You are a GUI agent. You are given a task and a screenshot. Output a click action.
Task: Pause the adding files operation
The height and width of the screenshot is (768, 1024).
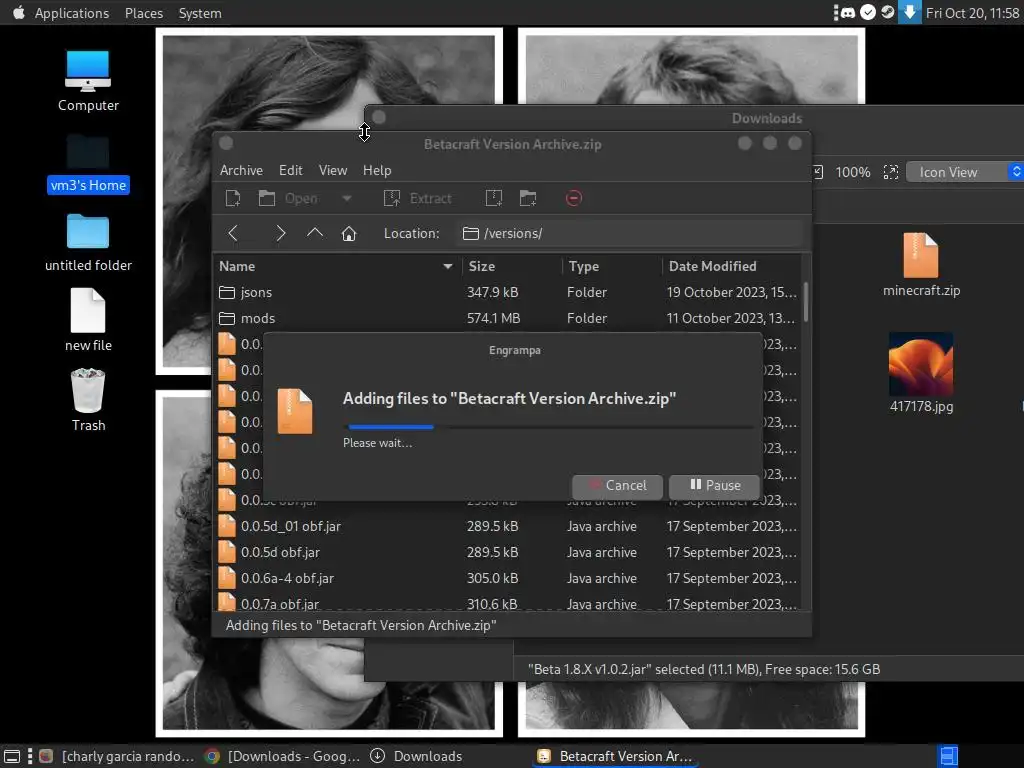[x=715, y=486]
